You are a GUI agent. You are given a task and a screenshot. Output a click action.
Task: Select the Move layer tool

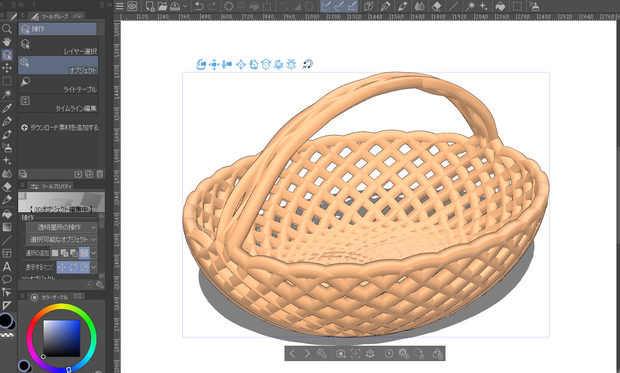point(7,68)
